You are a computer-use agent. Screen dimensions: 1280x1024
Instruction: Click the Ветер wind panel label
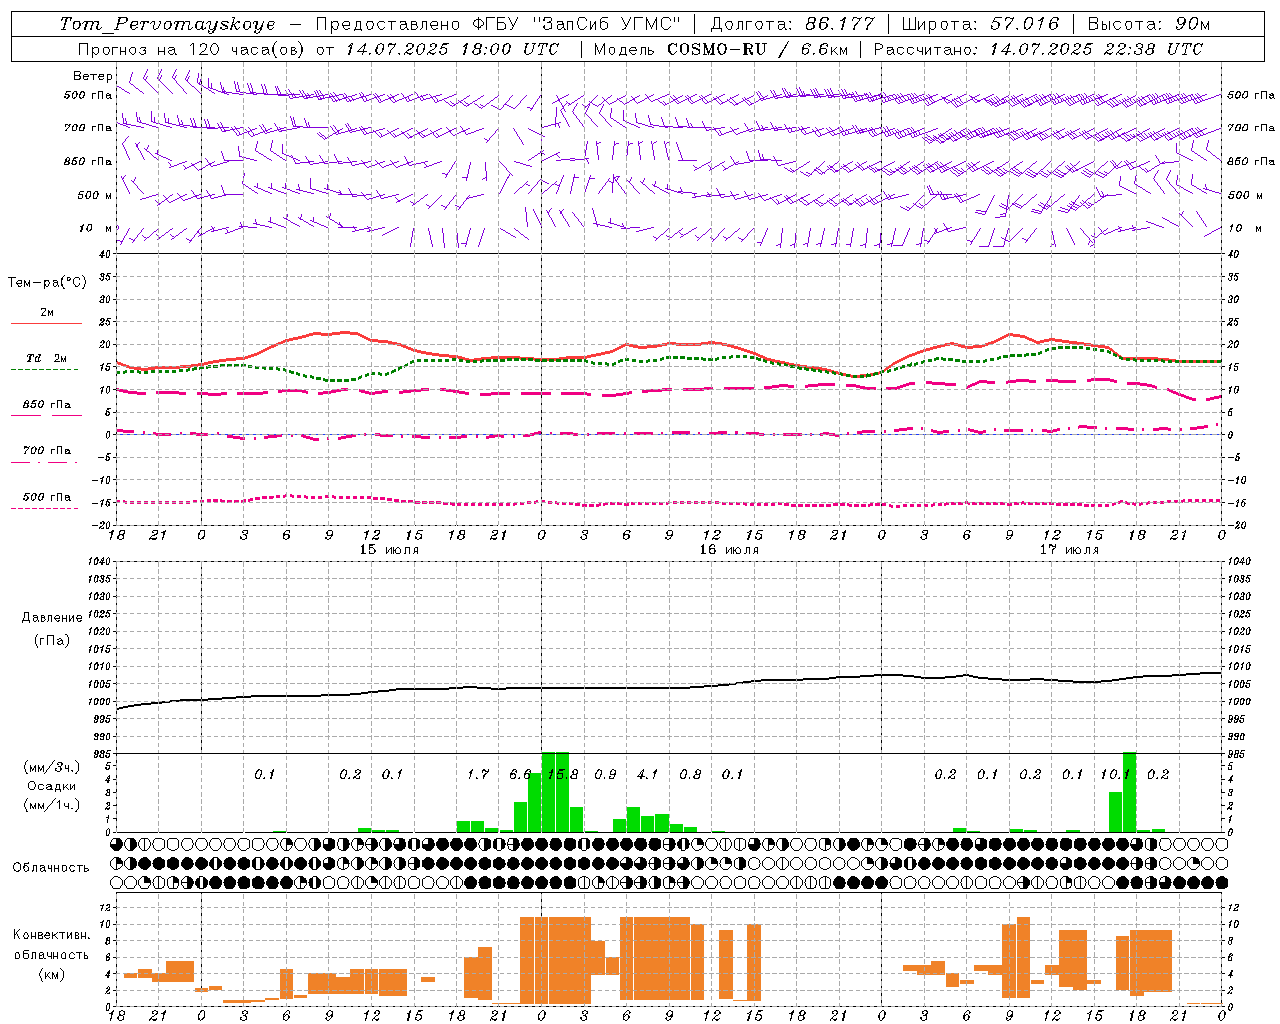tap(92, 76)
